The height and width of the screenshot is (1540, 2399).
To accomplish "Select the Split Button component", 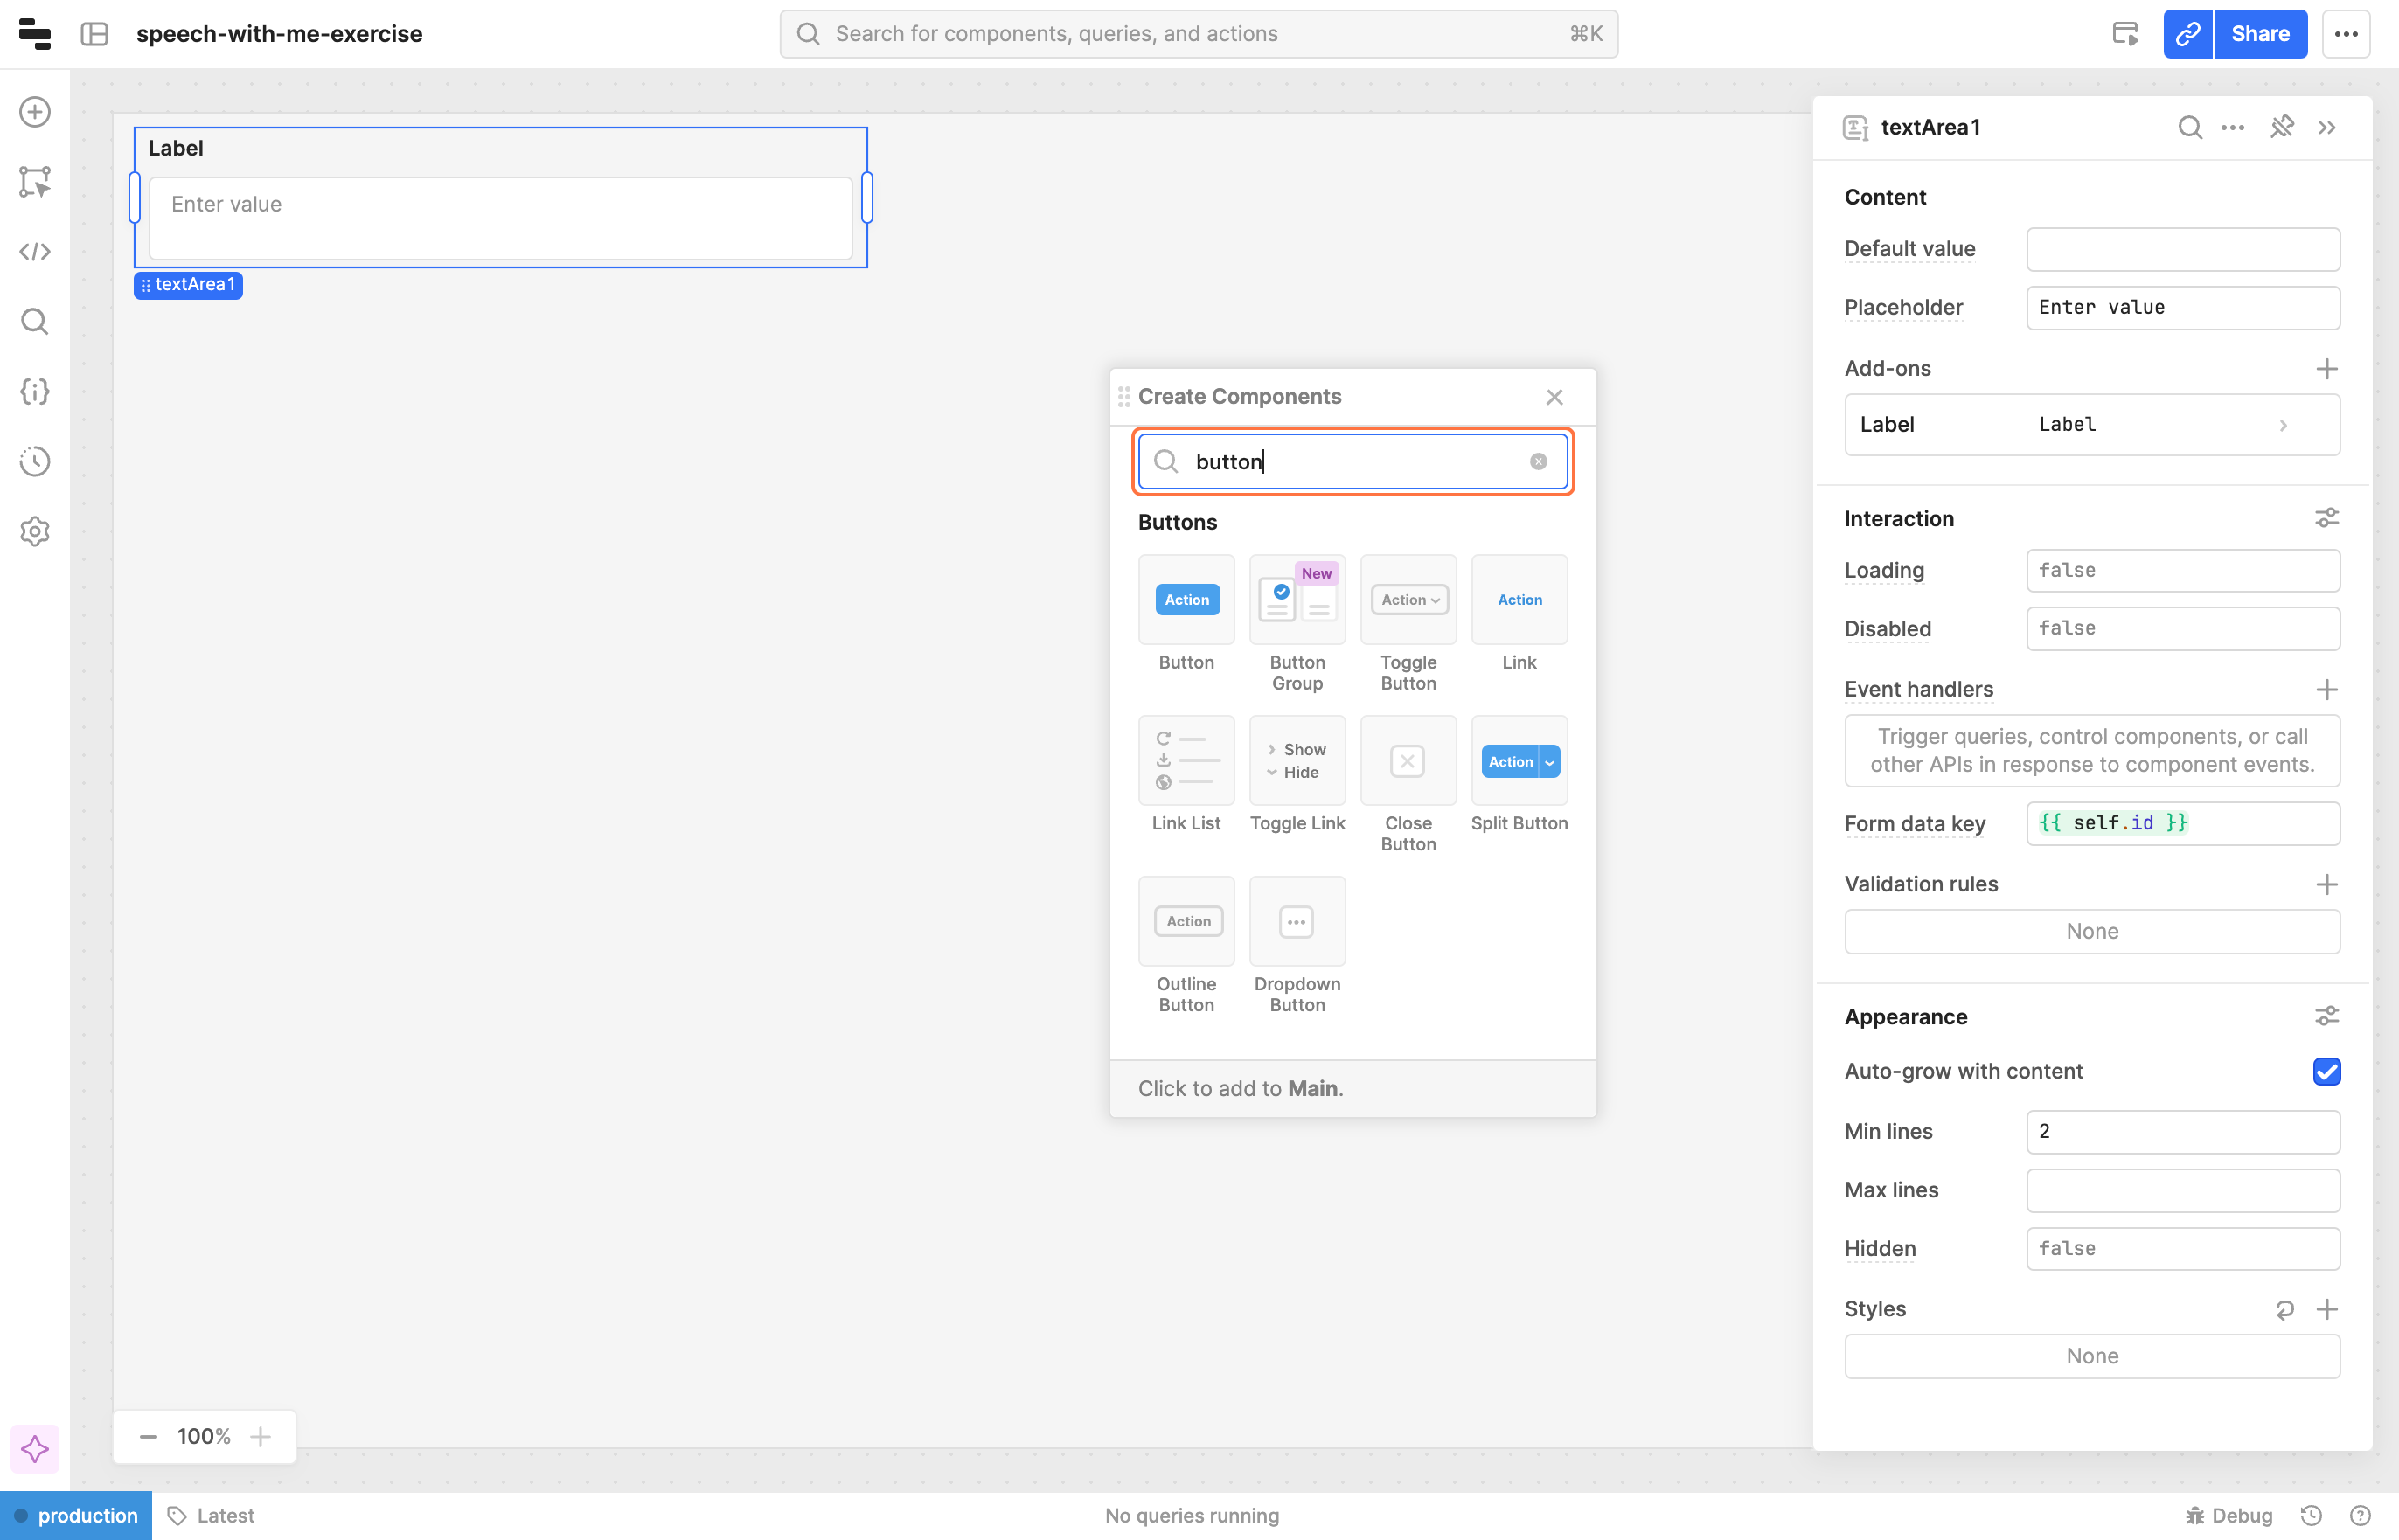I will pyautogui.click(x=1518, y=762).
